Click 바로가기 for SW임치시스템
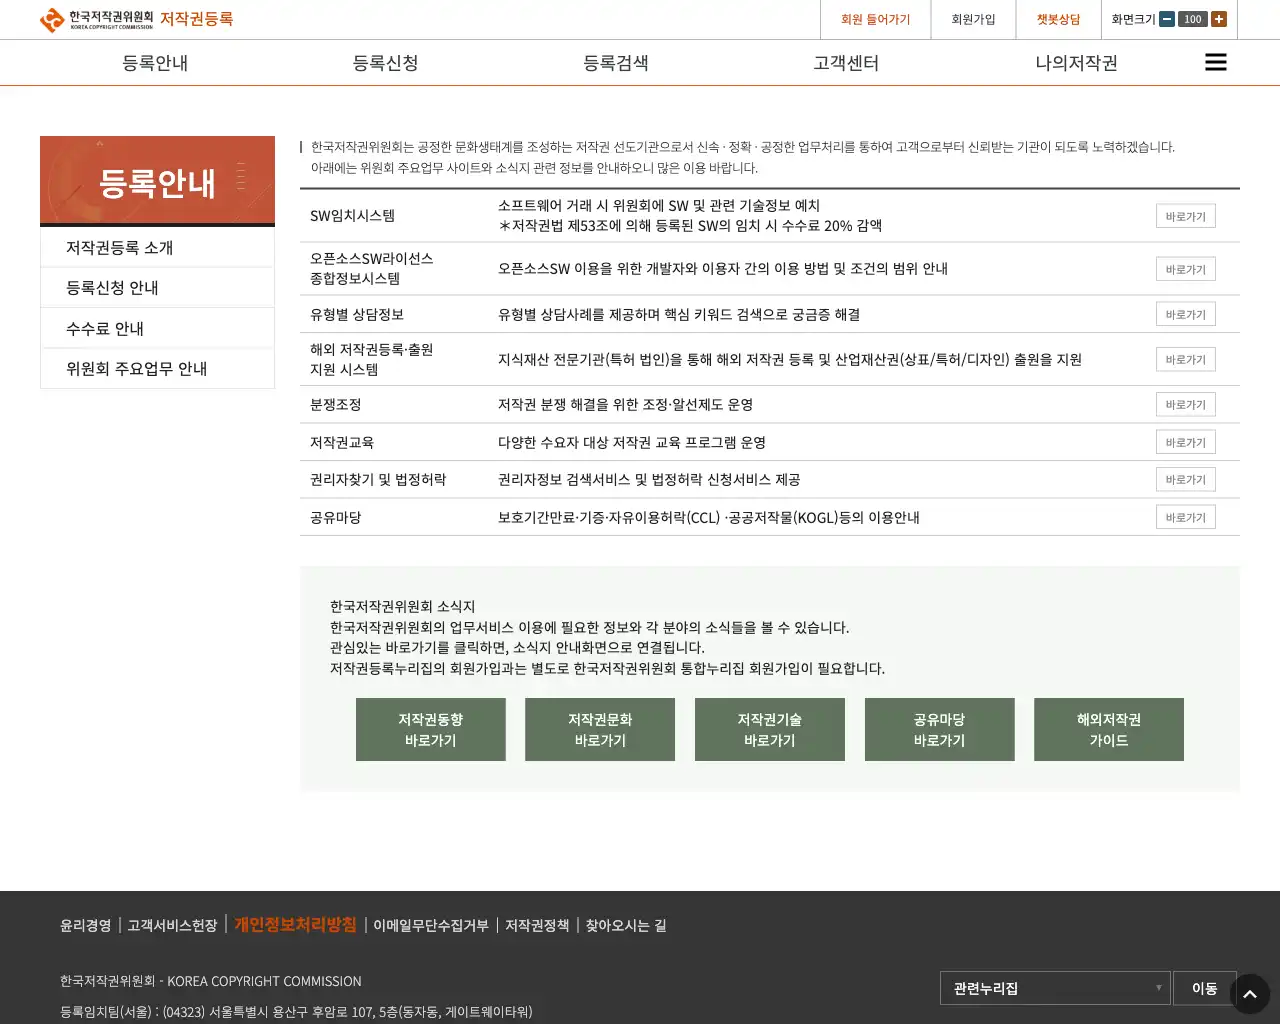Image resolution: width=1280 pixels, height=1024 pixels. coord(1185,216)
